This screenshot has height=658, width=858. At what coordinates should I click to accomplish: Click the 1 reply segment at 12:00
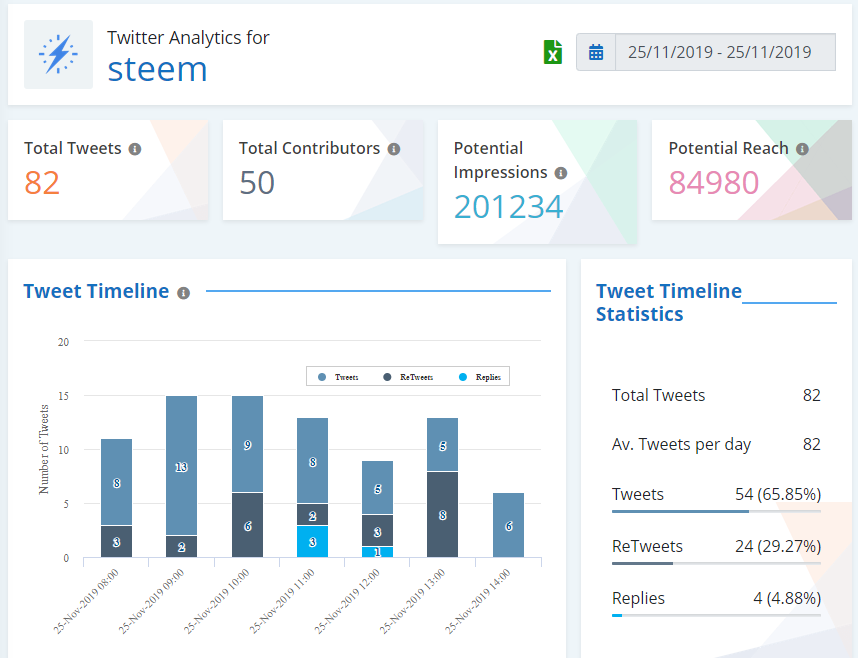(x=378, y=552)
